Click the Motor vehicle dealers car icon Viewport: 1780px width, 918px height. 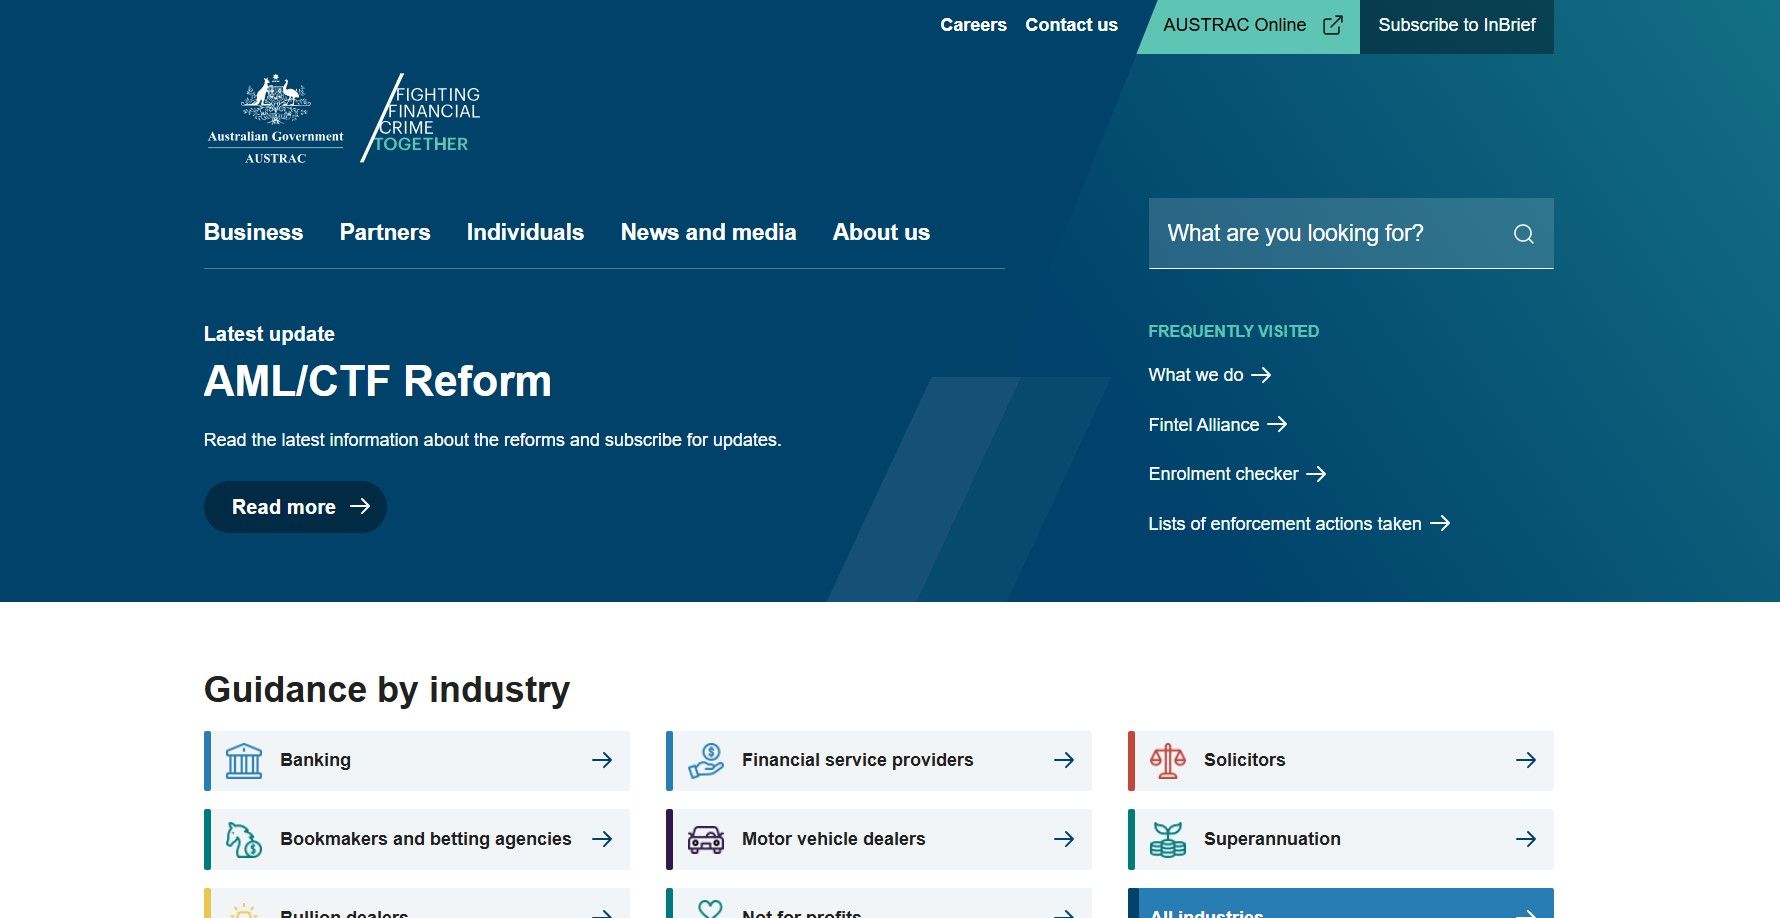click(x=705, y=840)
